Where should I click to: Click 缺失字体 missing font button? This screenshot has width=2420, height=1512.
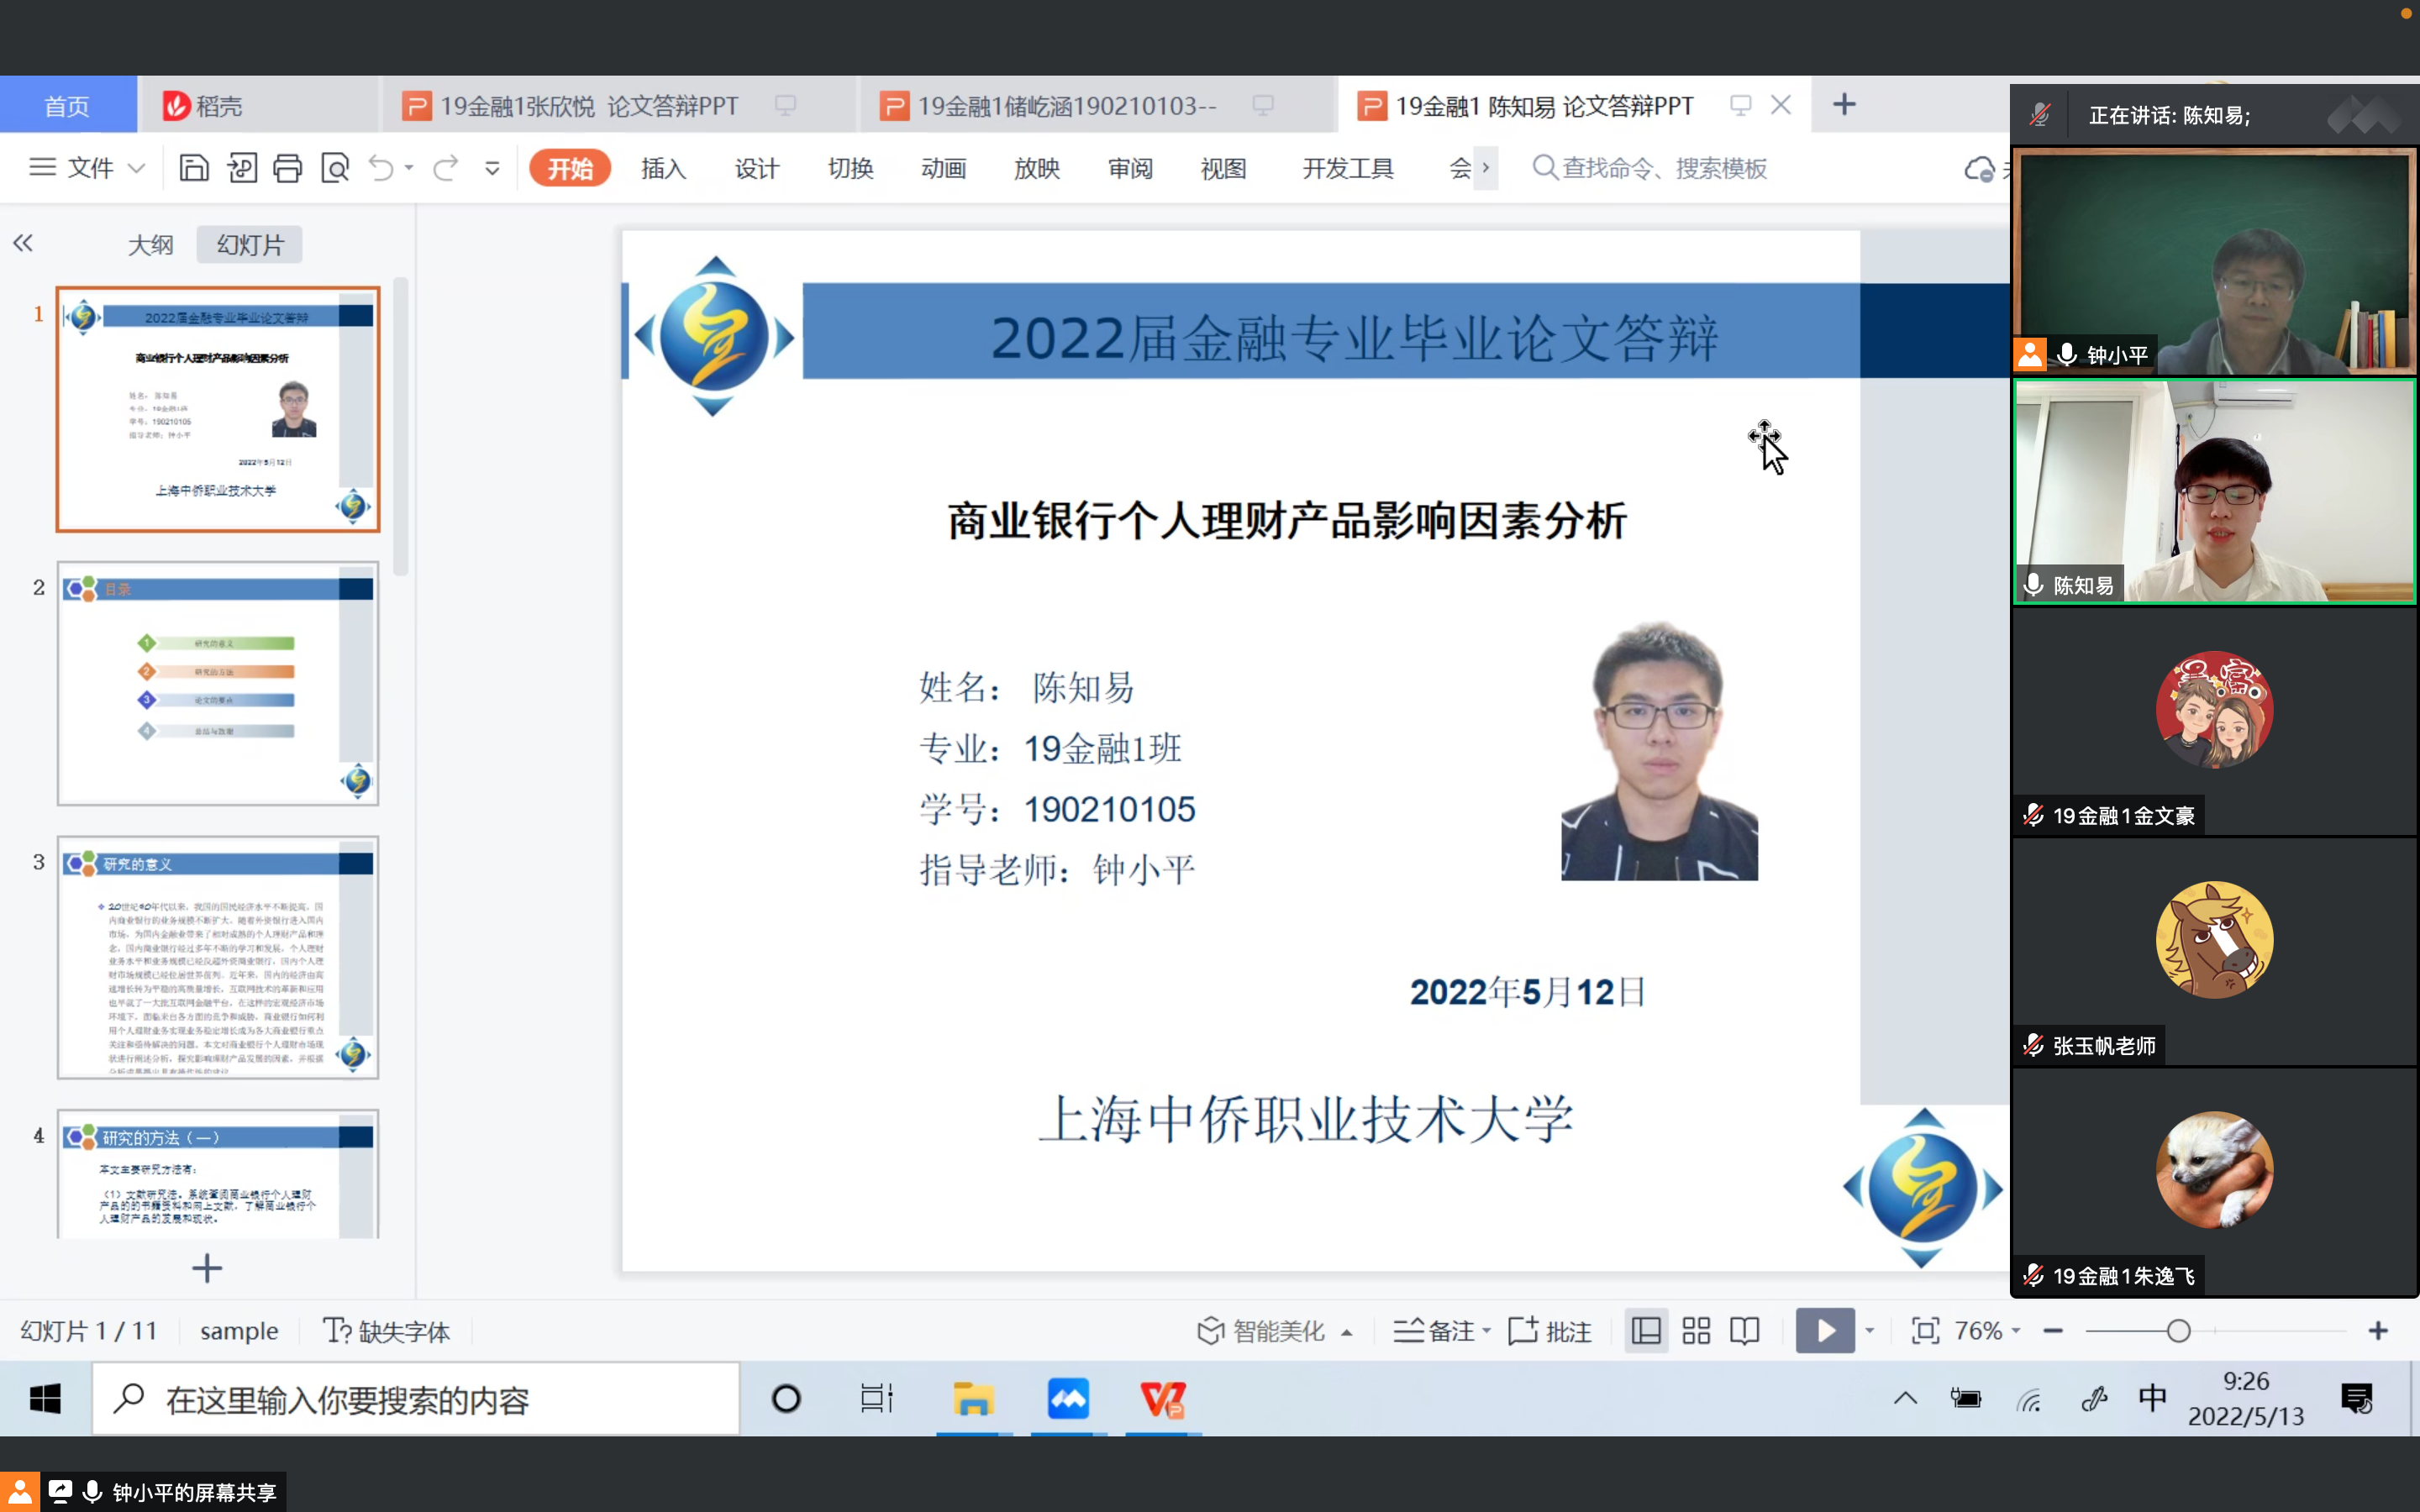(387, 1331)
